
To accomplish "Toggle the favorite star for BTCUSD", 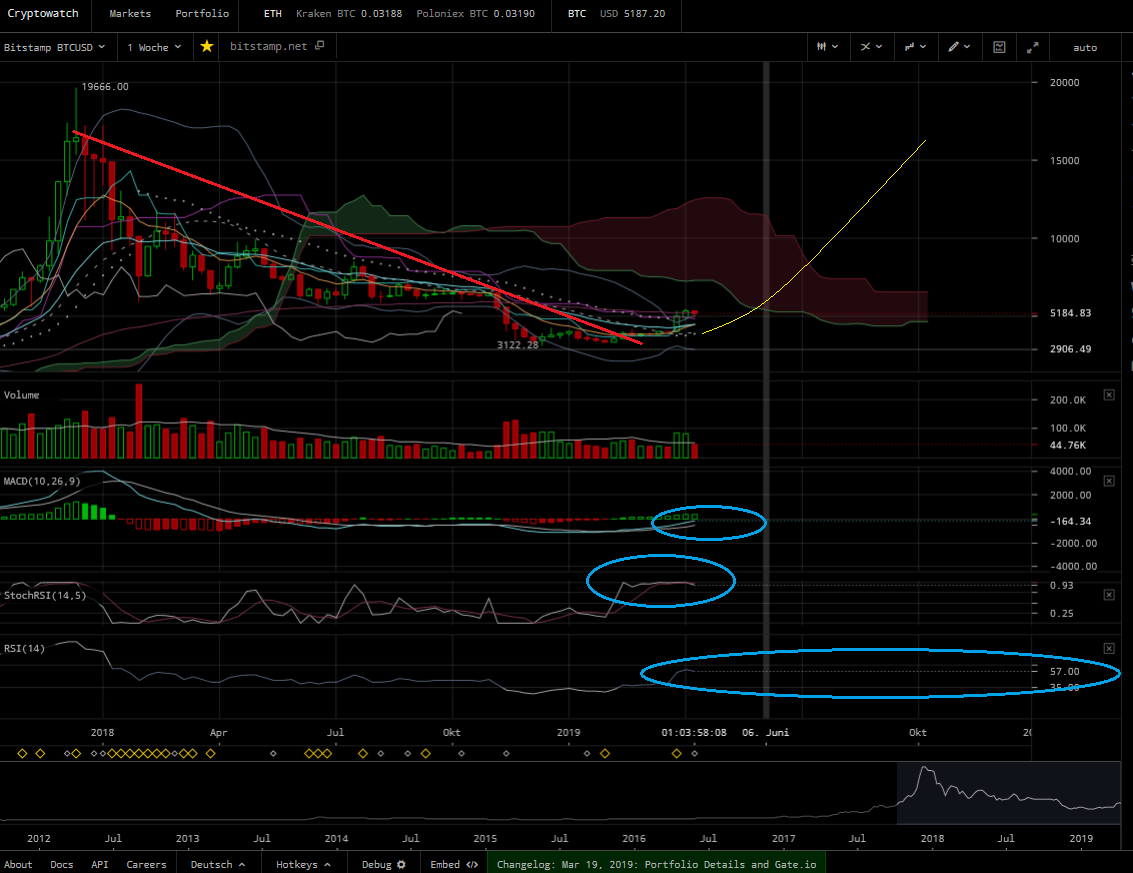I will pyautogui.click(x=207, y=46).
